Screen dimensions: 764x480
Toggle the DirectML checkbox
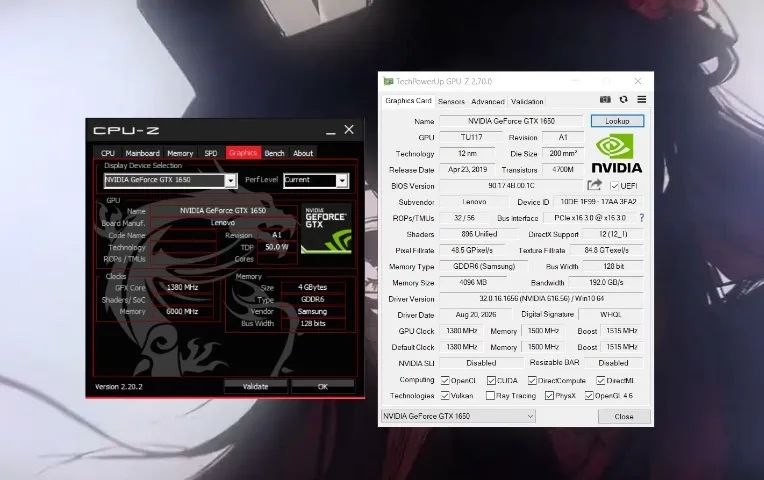point(601,380)
